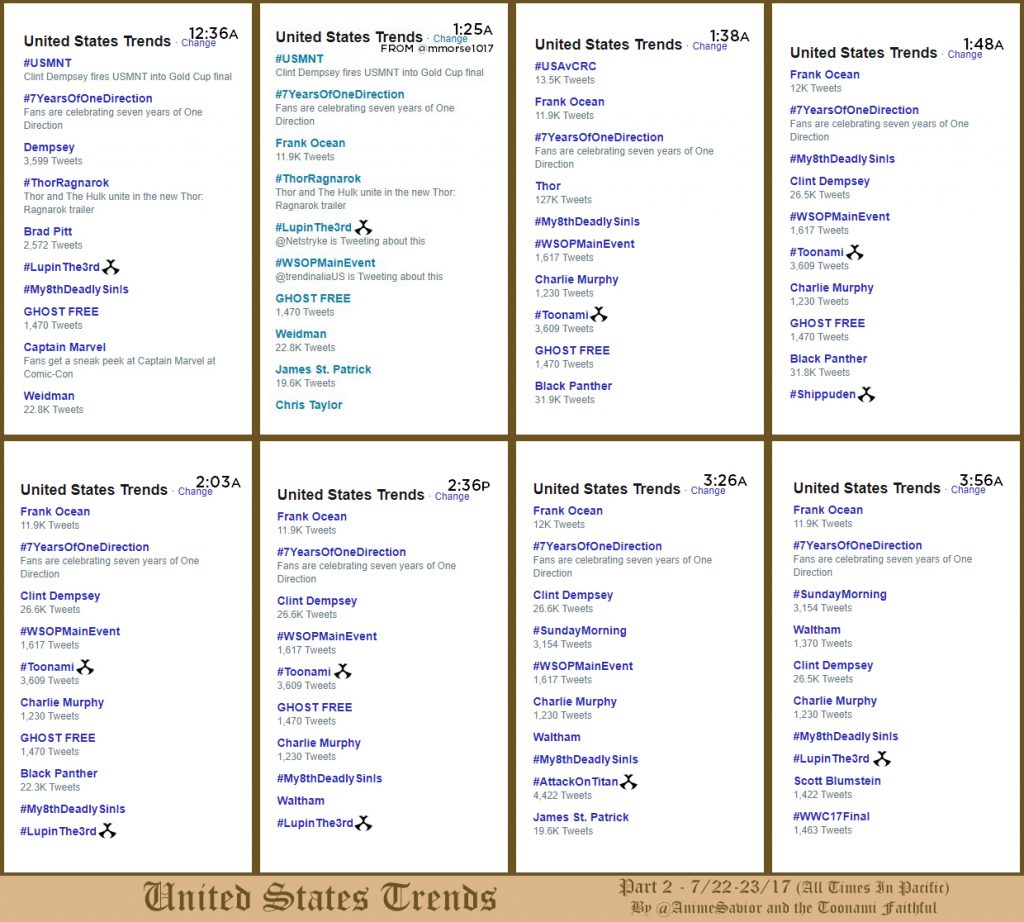Open the Scott Blumstein trend
The image size is (1024, 922).
point(837,781)
